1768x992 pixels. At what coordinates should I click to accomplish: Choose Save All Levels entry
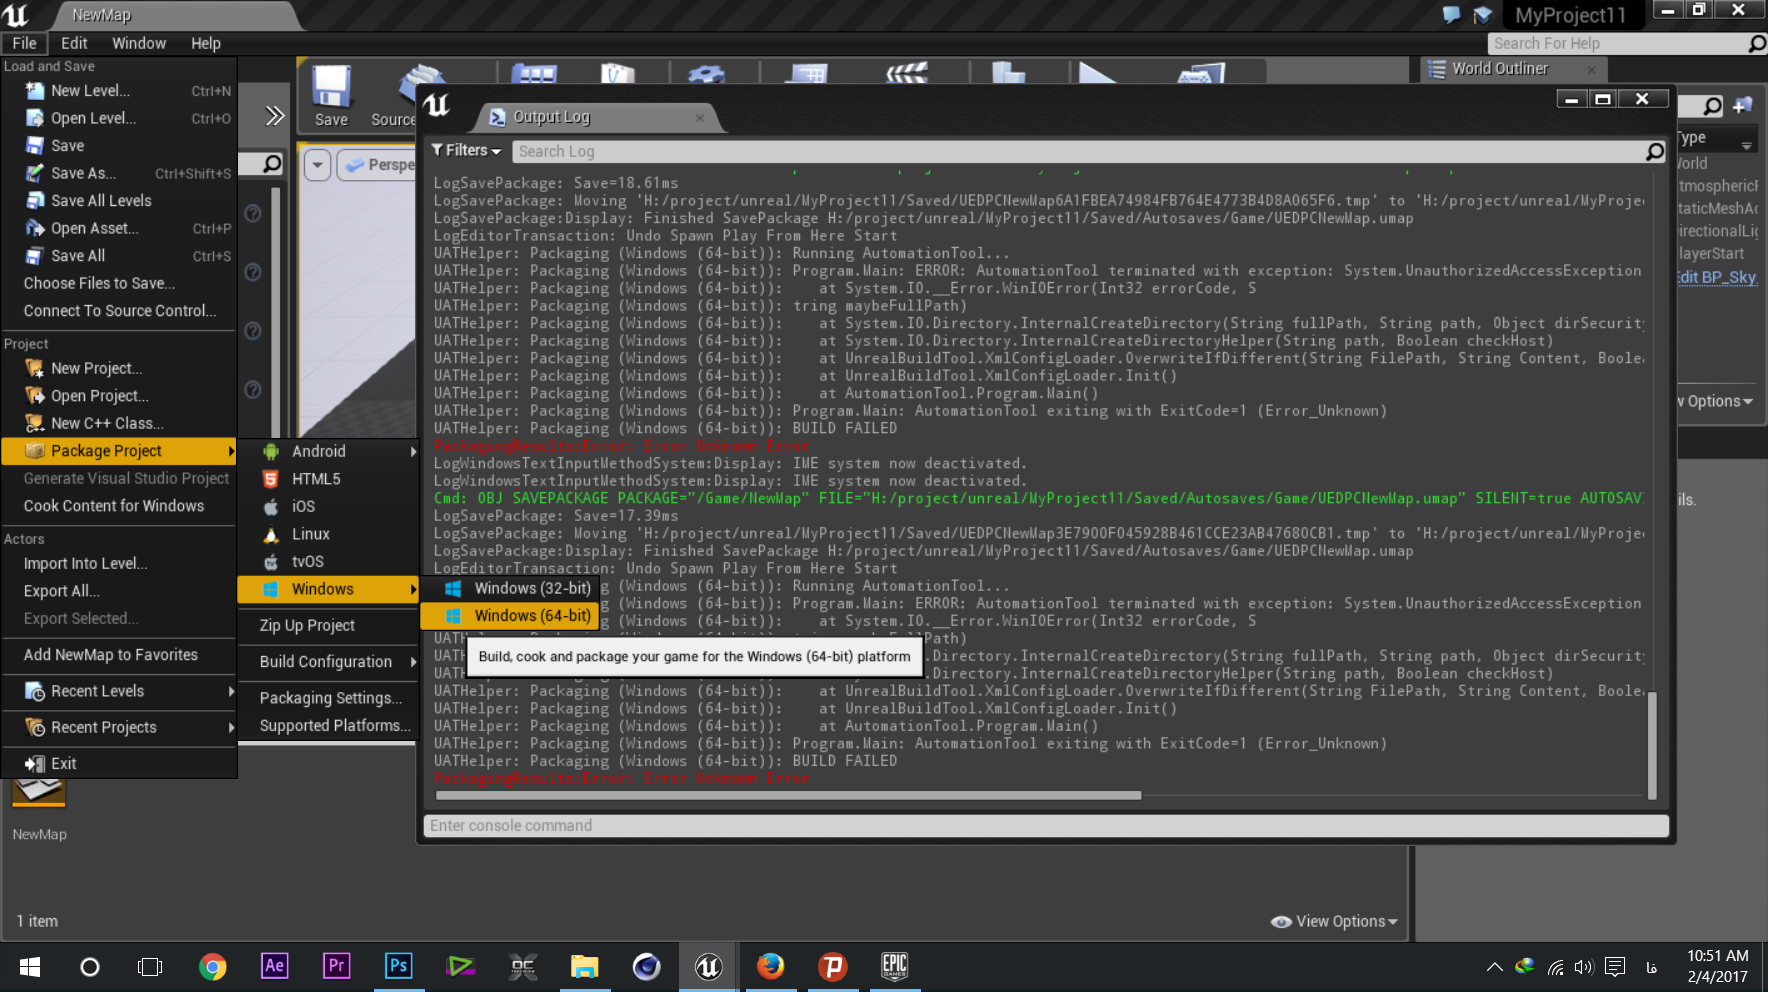119,200
